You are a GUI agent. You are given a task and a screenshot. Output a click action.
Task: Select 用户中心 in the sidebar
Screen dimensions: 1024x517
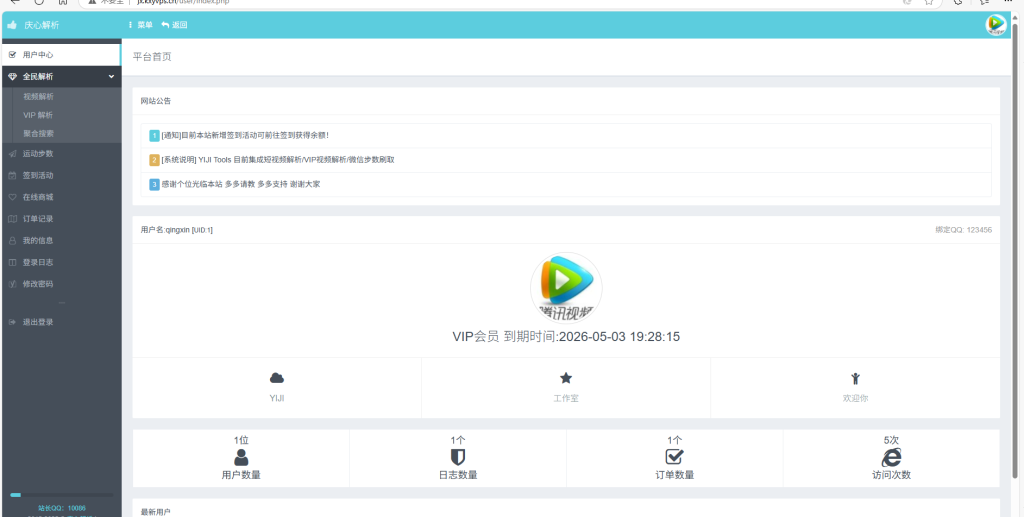coord(61,55)
